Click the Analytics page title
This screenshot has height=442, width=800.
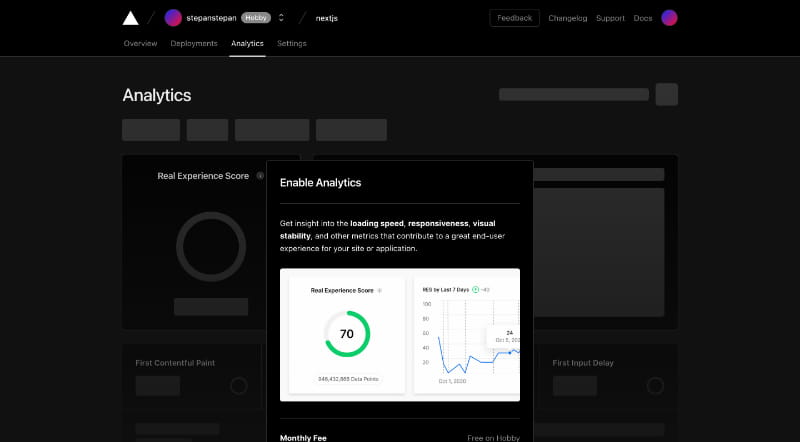click(157, 95)
